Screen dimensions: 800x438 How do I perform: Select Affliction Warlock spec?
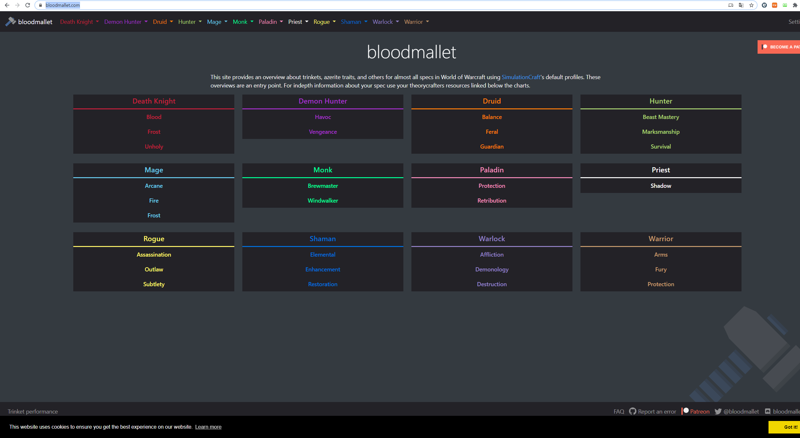(492, 255)
